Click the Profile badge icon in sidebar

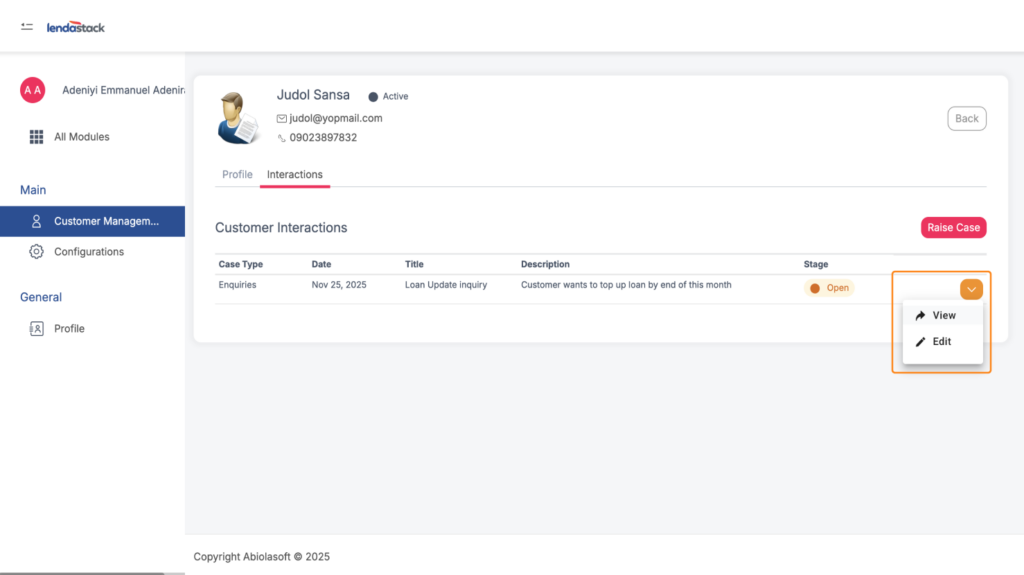(x=37, y=328)
